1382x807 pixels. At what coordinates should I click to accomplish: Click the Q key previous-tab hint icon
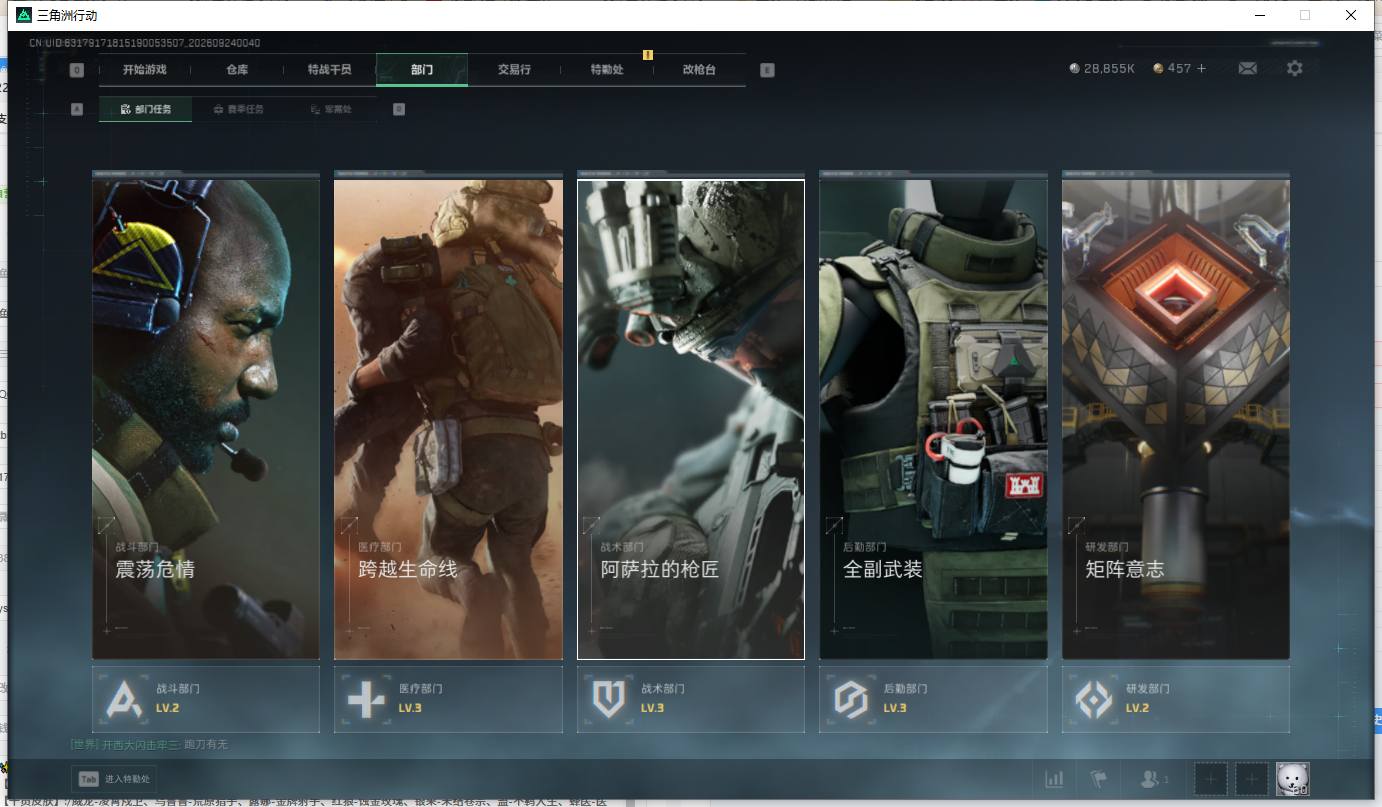tap(77, 70)
